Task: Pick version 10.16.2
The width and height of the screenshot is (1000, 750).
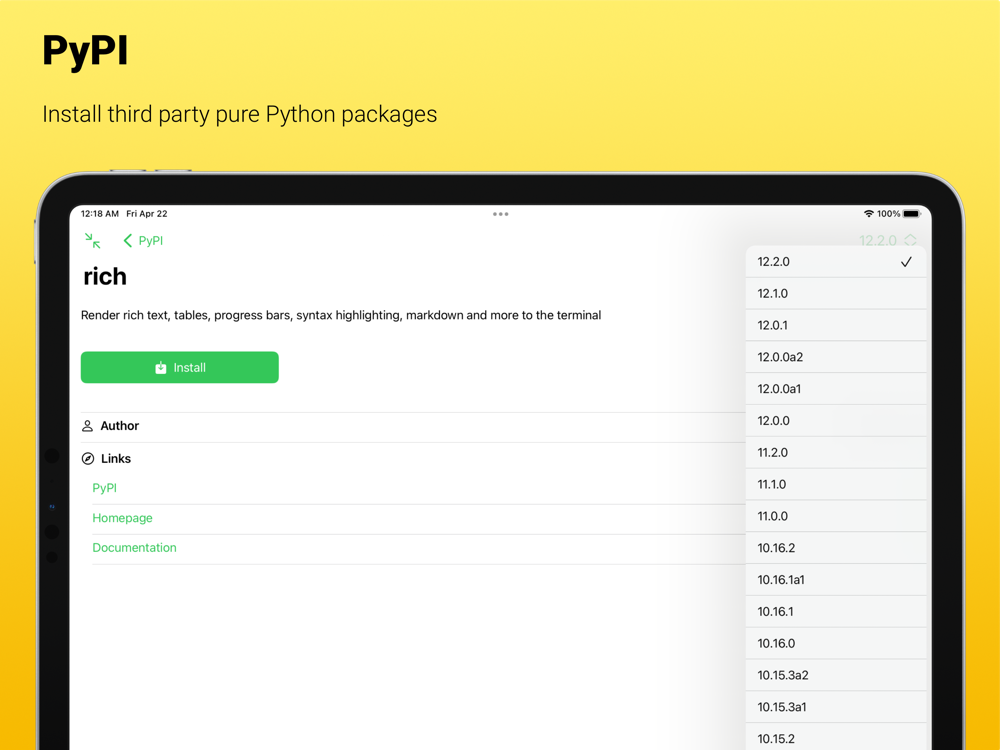Action: tap(835, 548)
